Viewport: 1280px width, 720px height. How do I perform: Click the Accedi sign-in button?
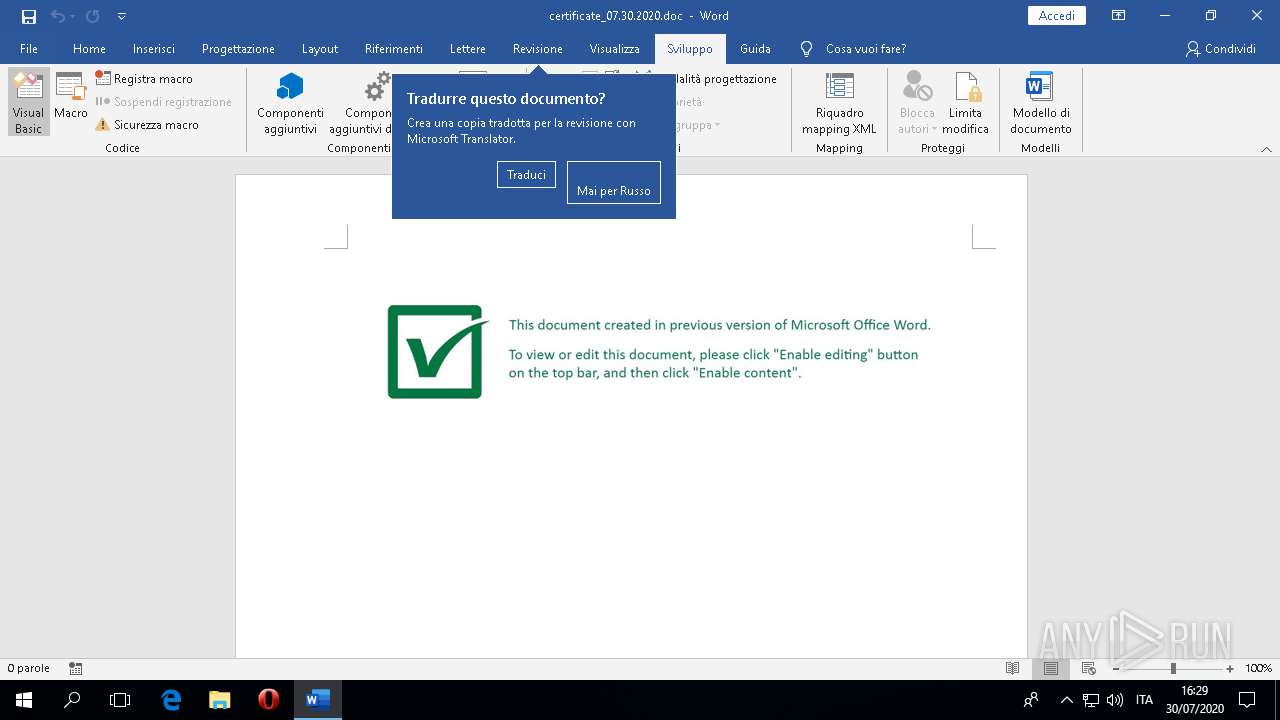tap(1057, 16)
